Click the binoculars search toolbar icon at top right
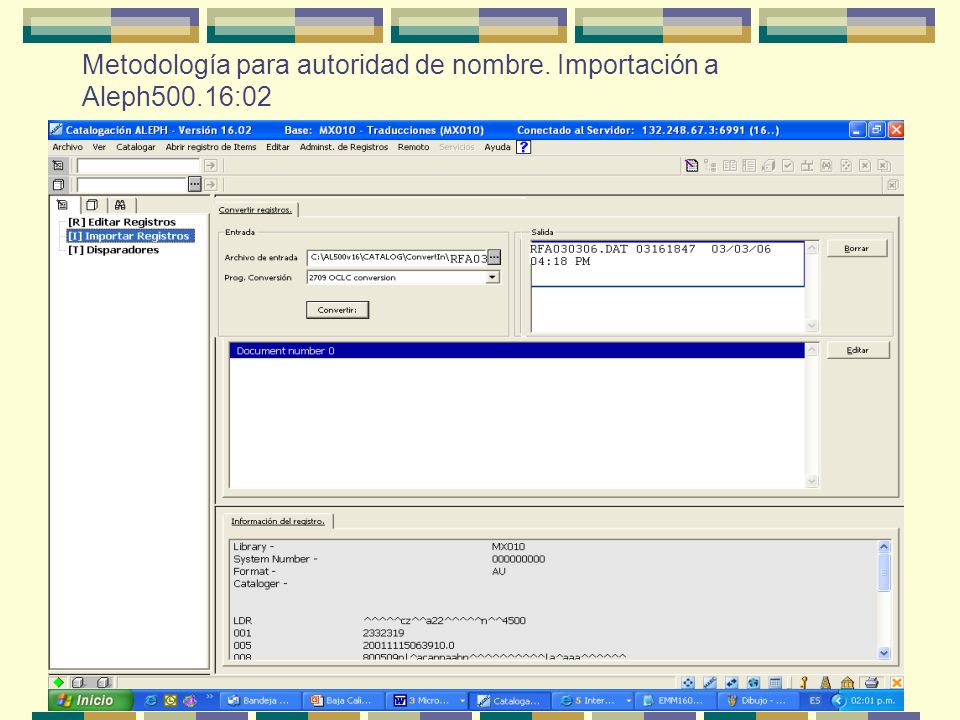This screenshot has height=720, width=960. coord(827,165)
